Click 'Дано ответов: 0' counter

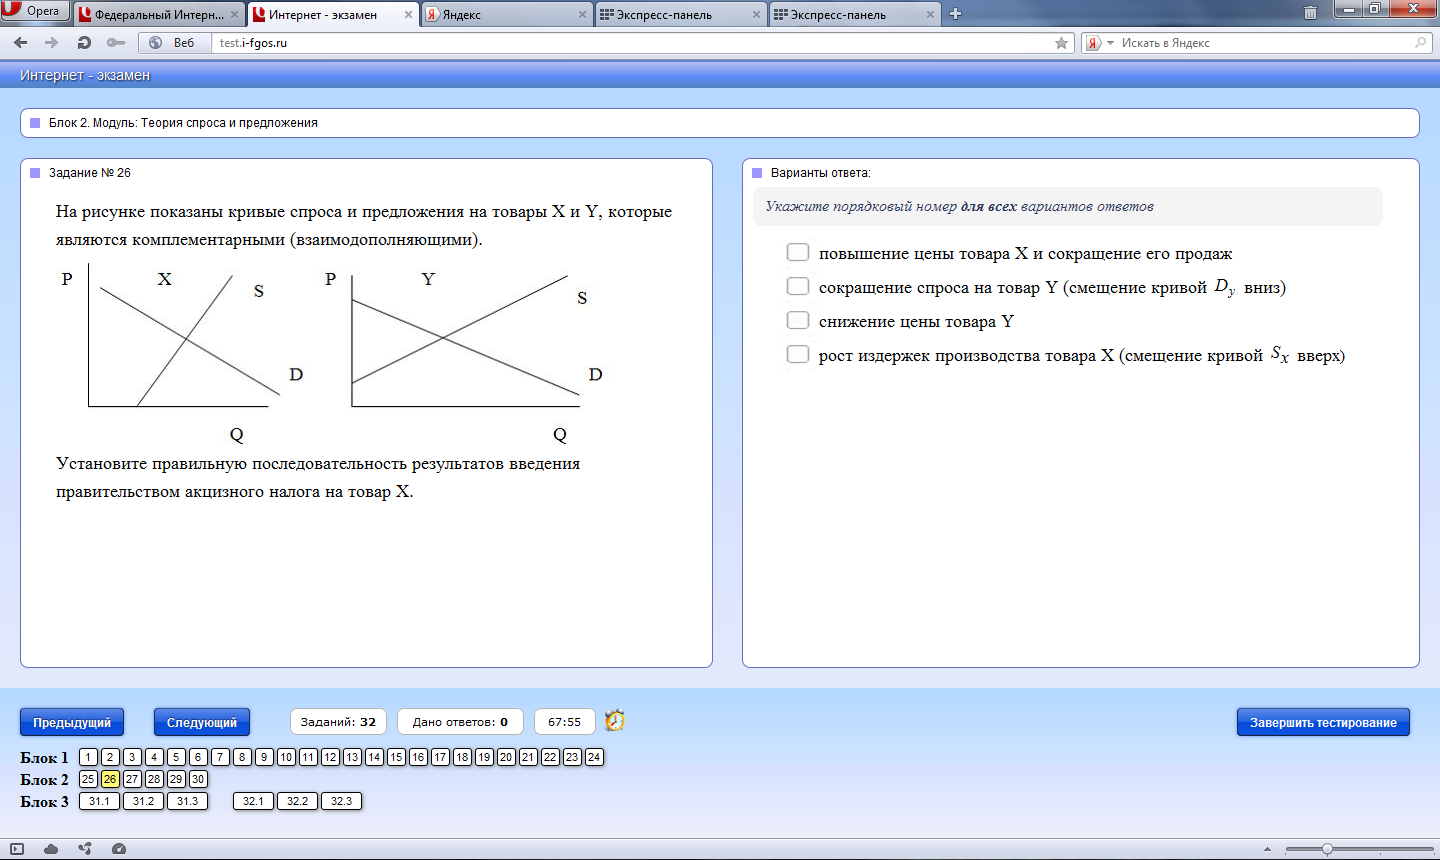point(460,722)
